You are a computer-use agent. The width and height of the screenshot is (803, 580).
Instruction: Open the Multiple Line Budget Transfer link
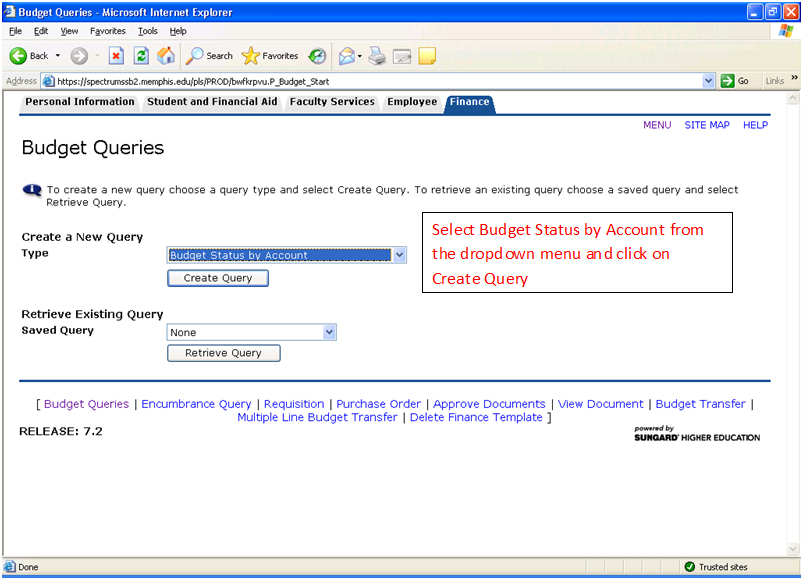point(317,418)
